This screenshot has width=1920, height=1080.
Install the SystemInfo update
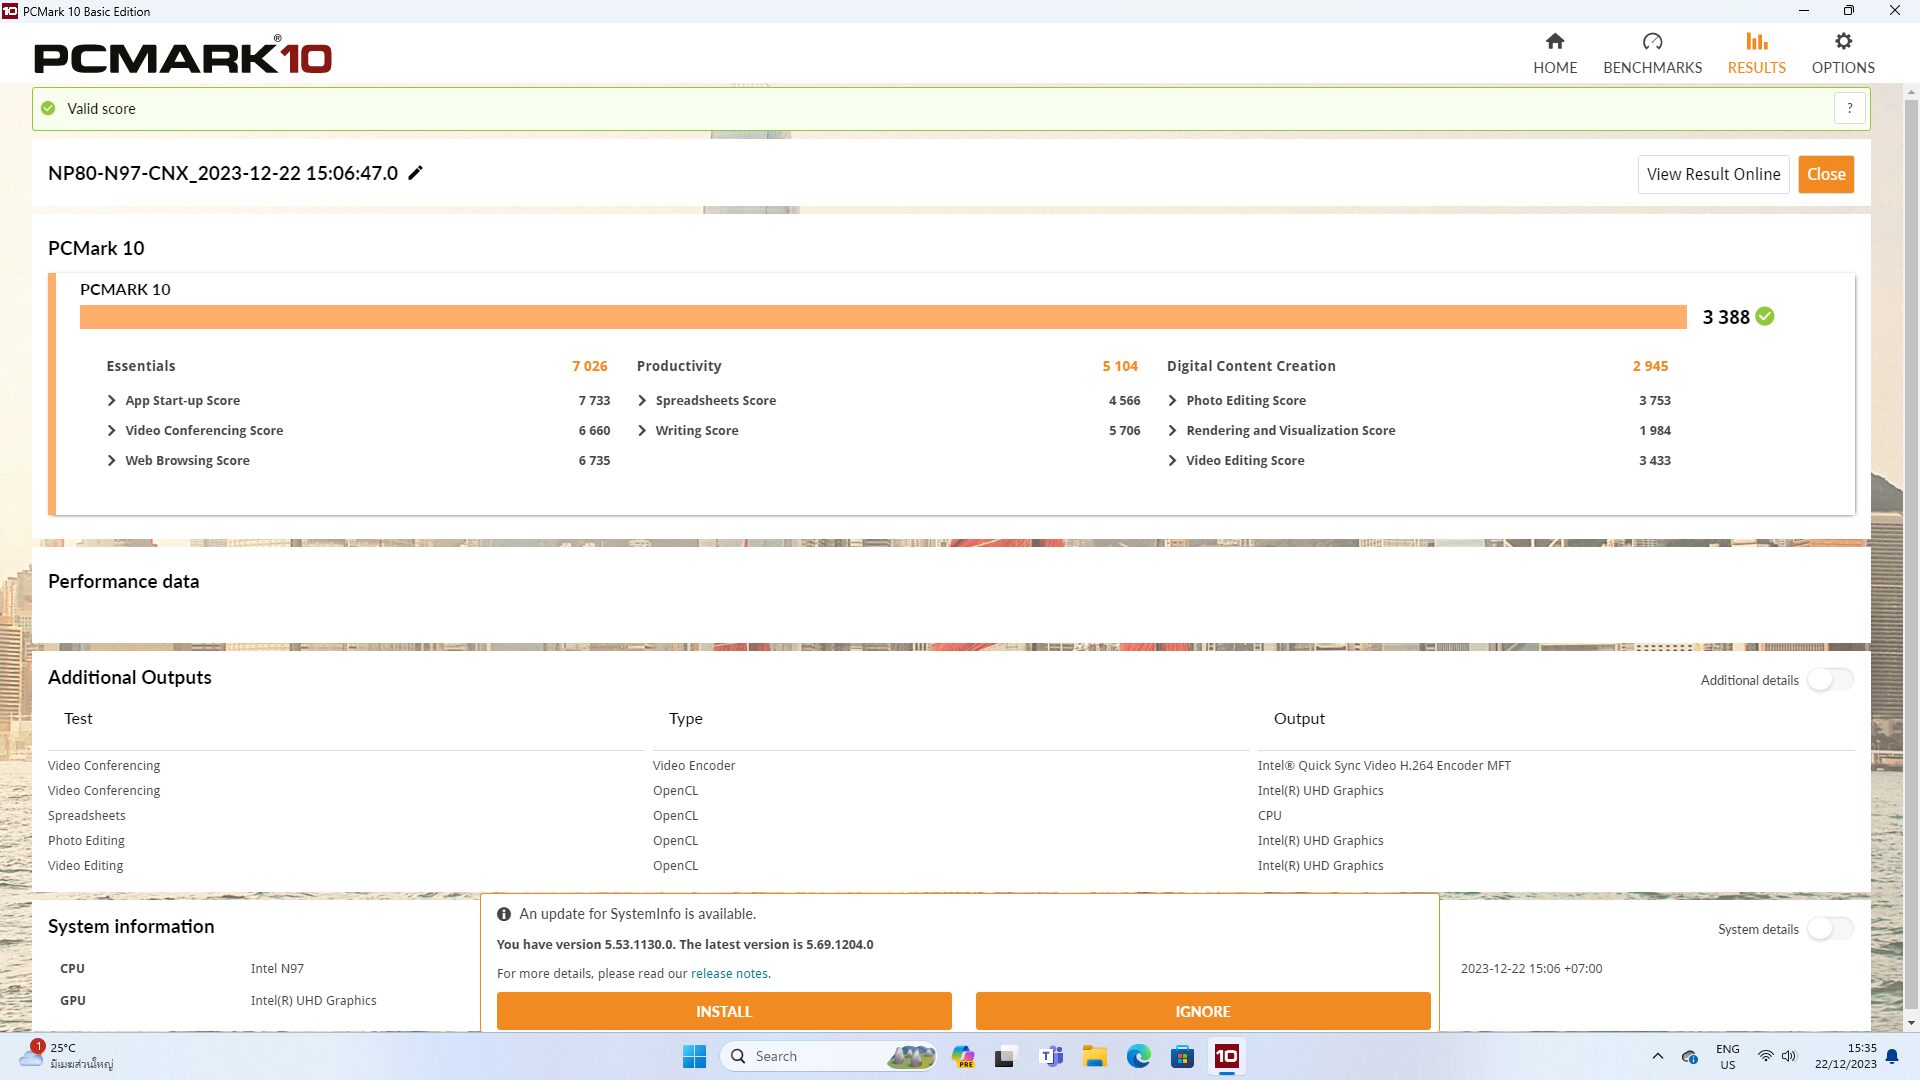724,1011
